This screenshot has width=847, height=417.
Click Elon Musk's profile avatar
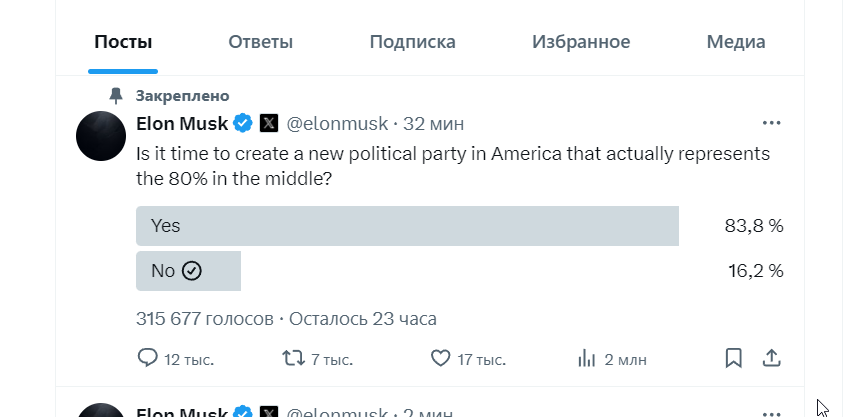[101, 135]
